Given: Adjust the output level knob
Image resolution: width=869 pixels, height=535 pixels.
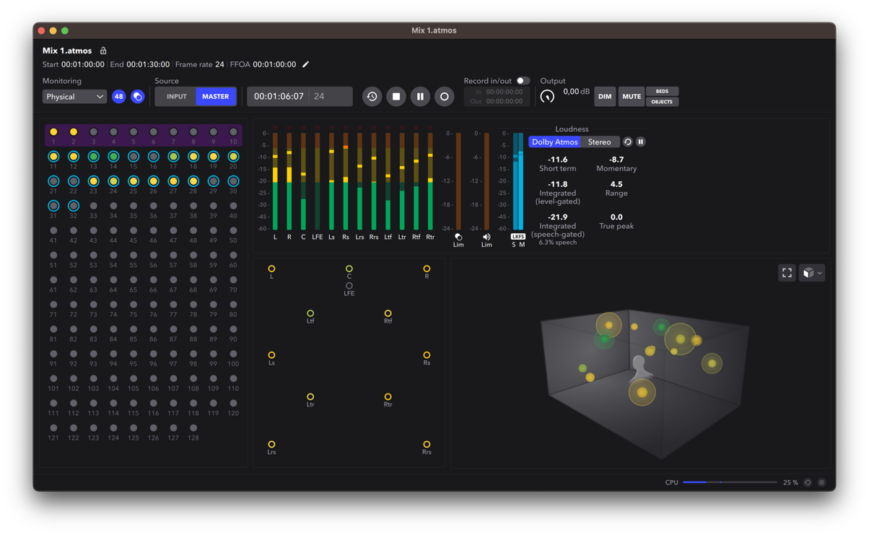Looking at the screenshot, I should click(x=547, y=97).
